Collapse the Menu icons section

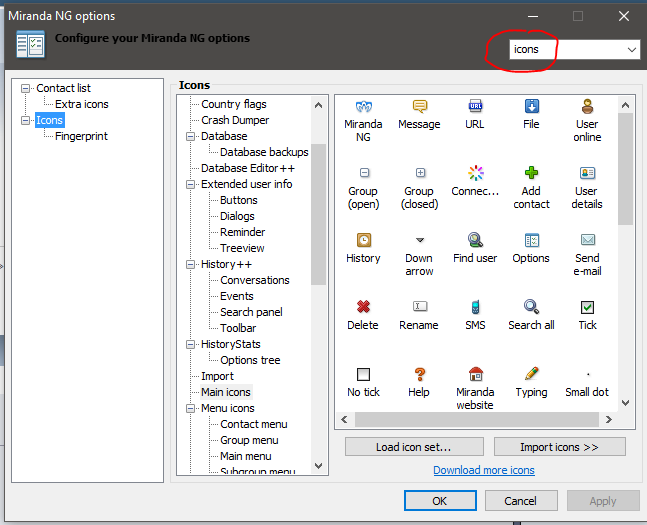click(190, 409)
